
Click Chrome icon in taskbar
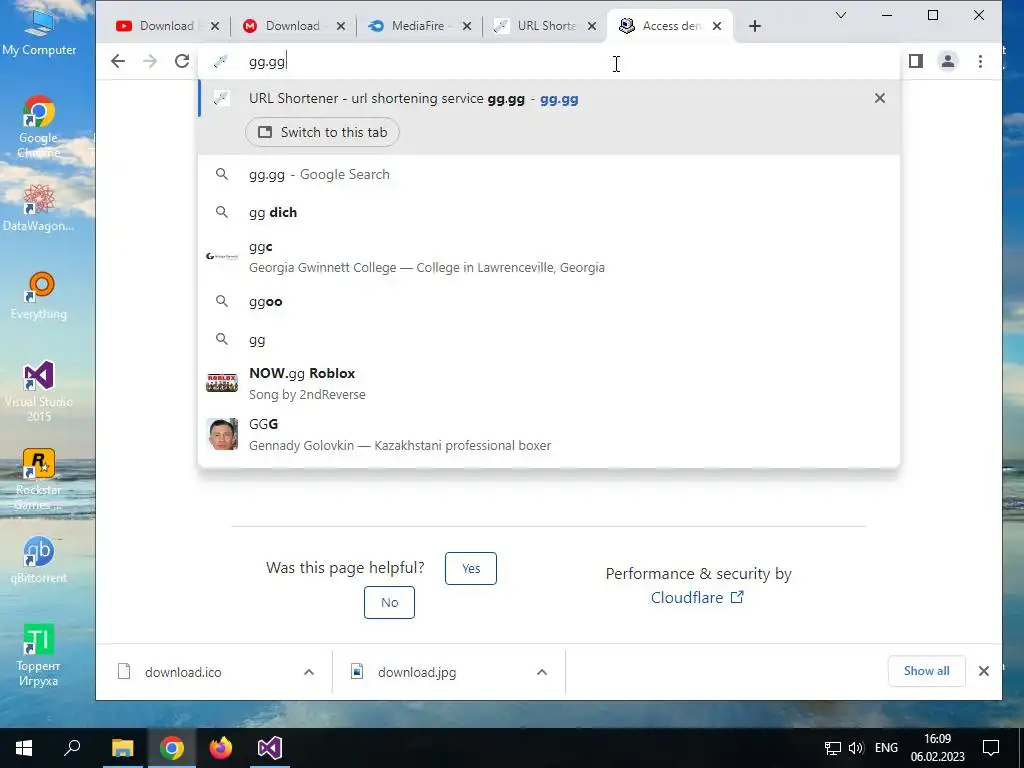point(171,748)
